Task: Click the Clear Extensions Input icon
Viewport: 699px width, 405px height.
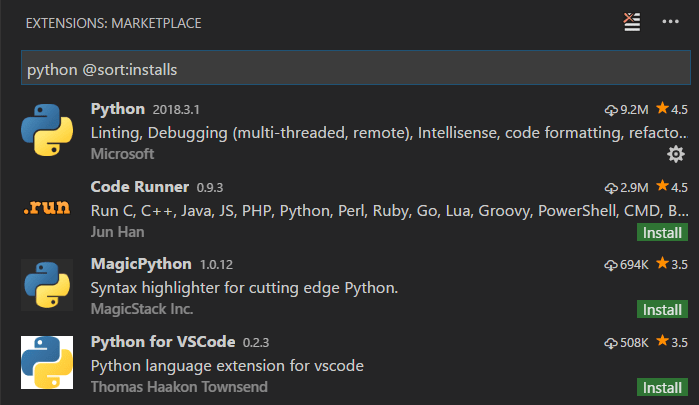Action: 631,22
